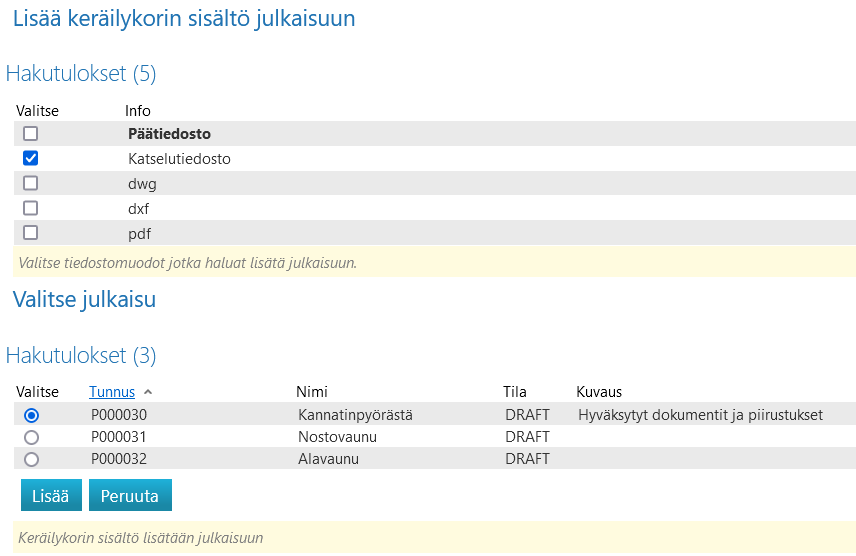Tick the dxf checkbox
This screenshot has width=856, height=556.
point(31,208)
